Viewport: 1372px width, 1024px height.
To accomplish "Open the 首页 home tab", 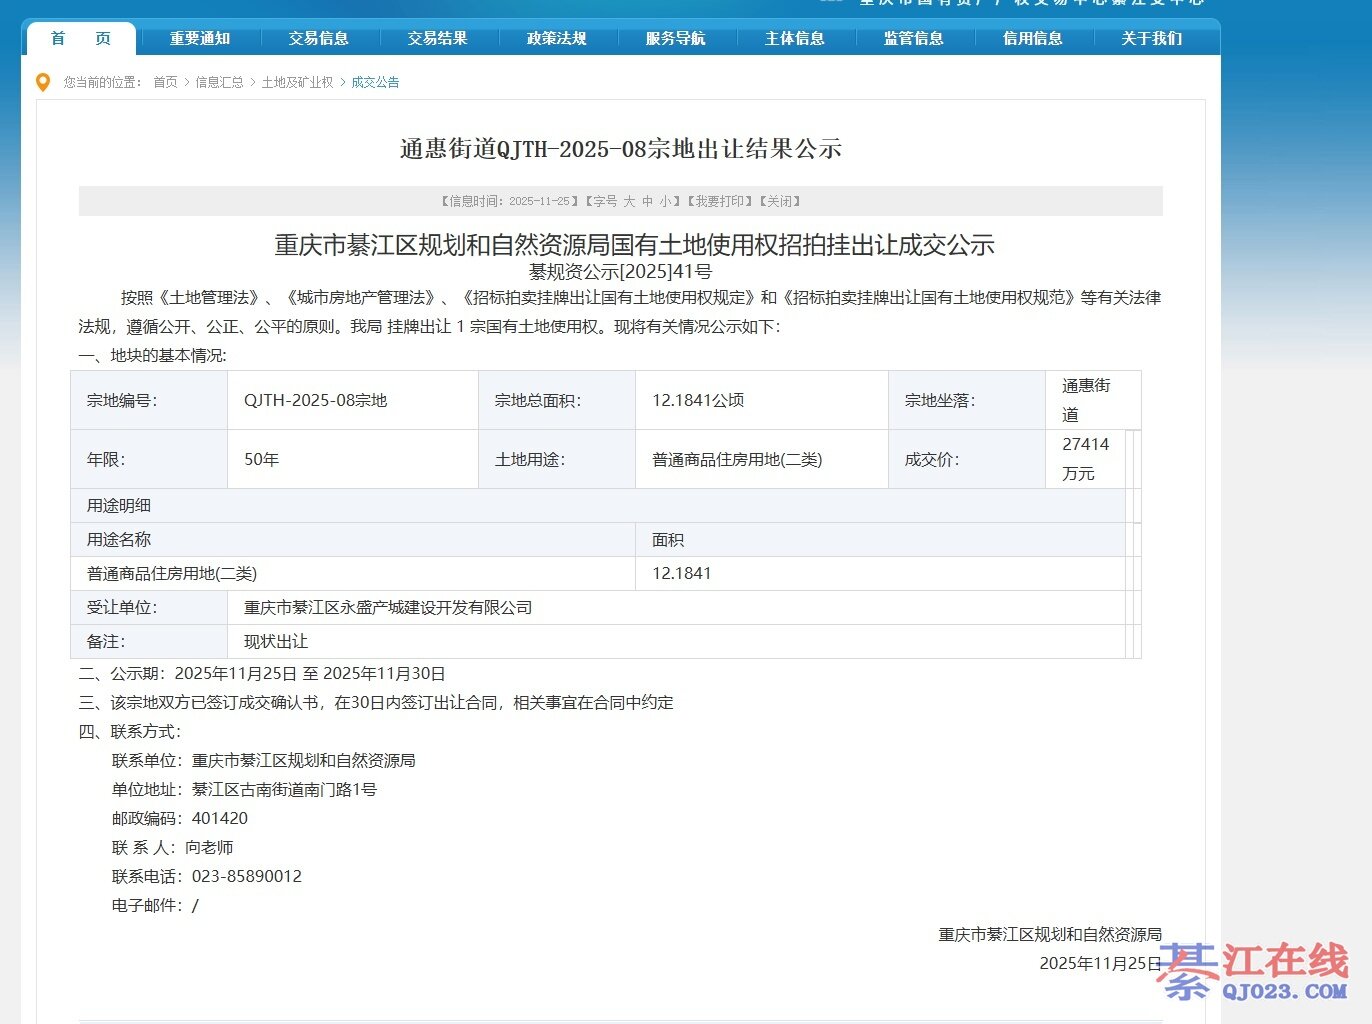I will click(81, 38).
